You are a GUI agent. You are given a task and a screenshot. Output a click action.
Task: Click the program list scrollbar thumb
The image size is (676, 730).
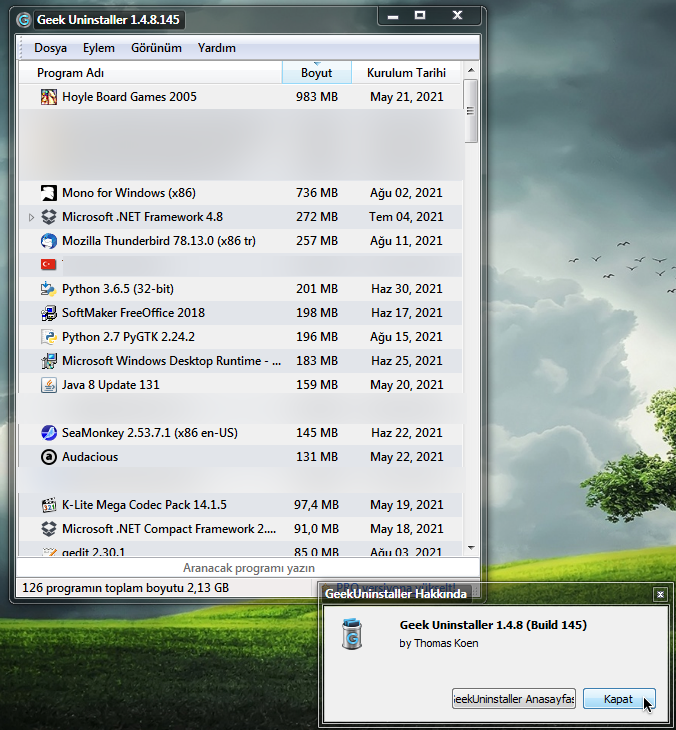(x=471, y=111)
